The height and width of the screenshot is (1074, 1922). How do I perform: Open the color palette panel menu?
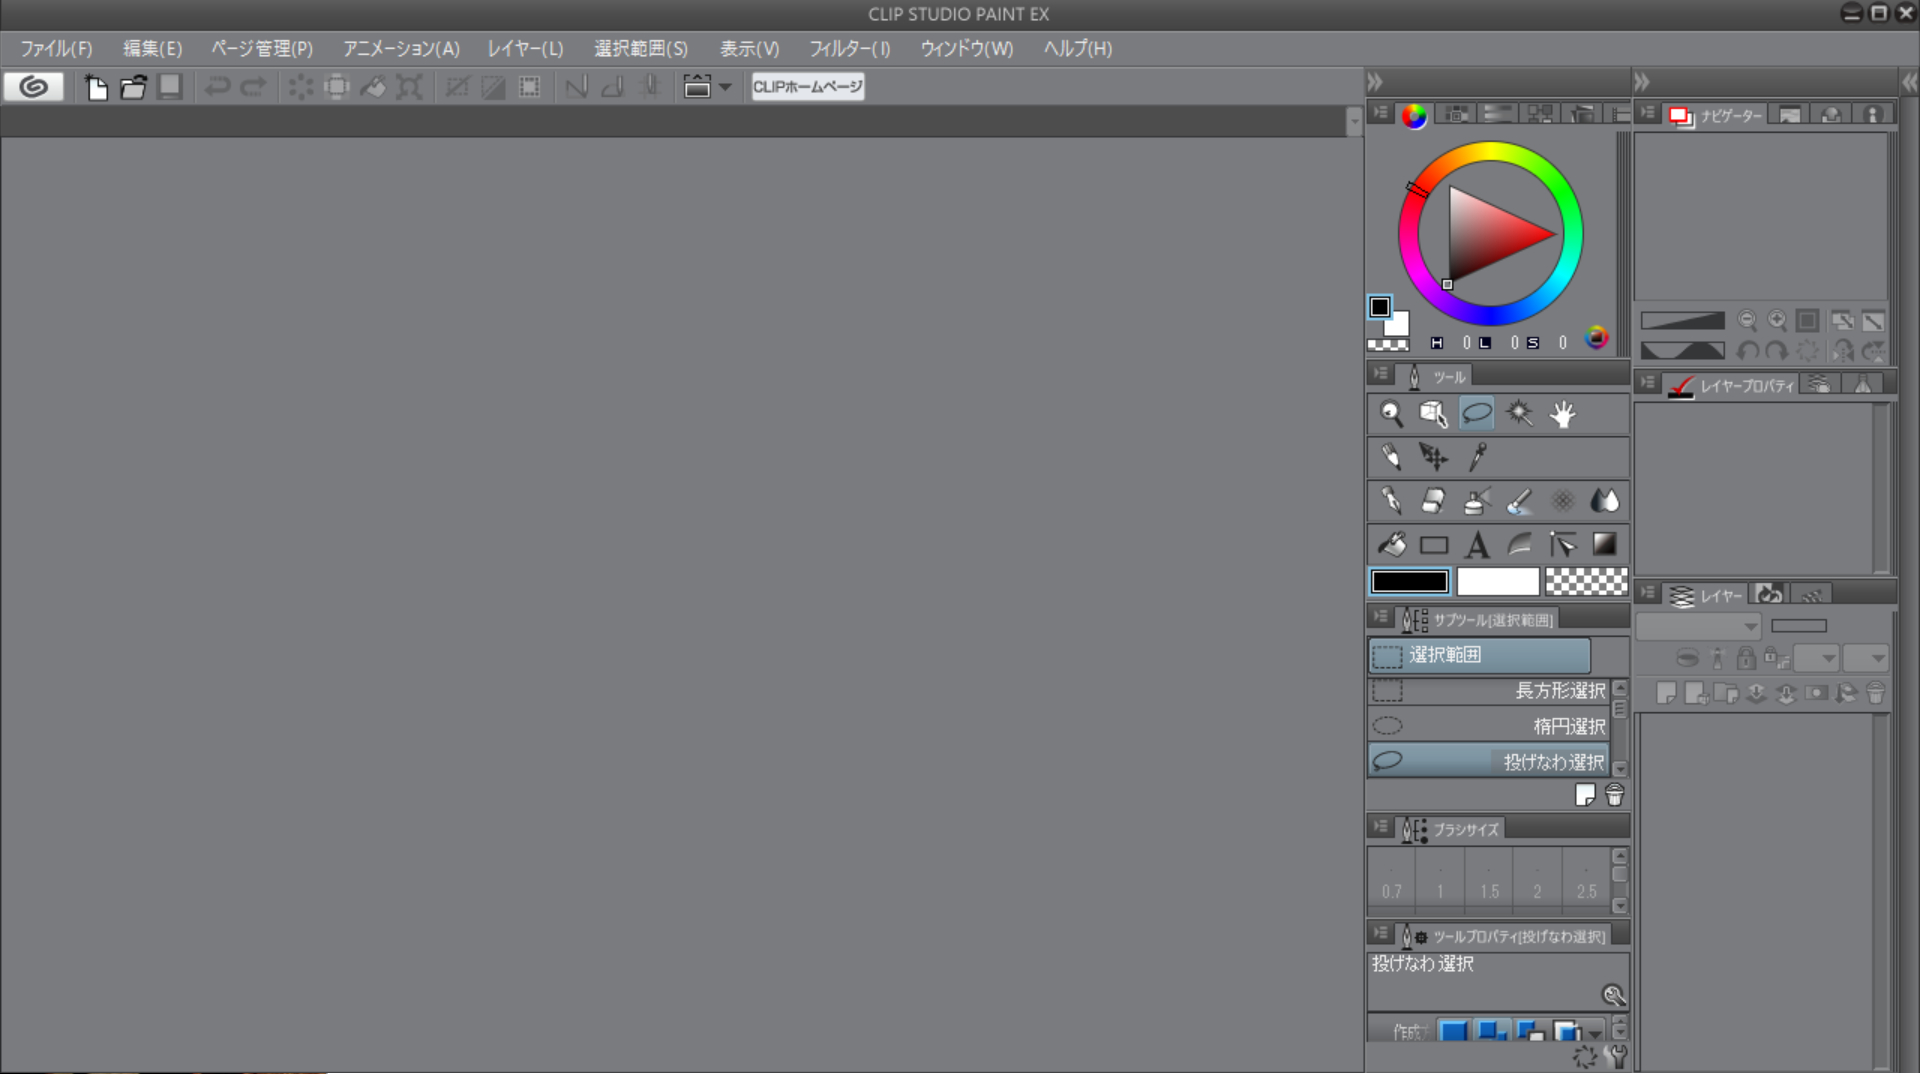click(x=1380, y=114)
